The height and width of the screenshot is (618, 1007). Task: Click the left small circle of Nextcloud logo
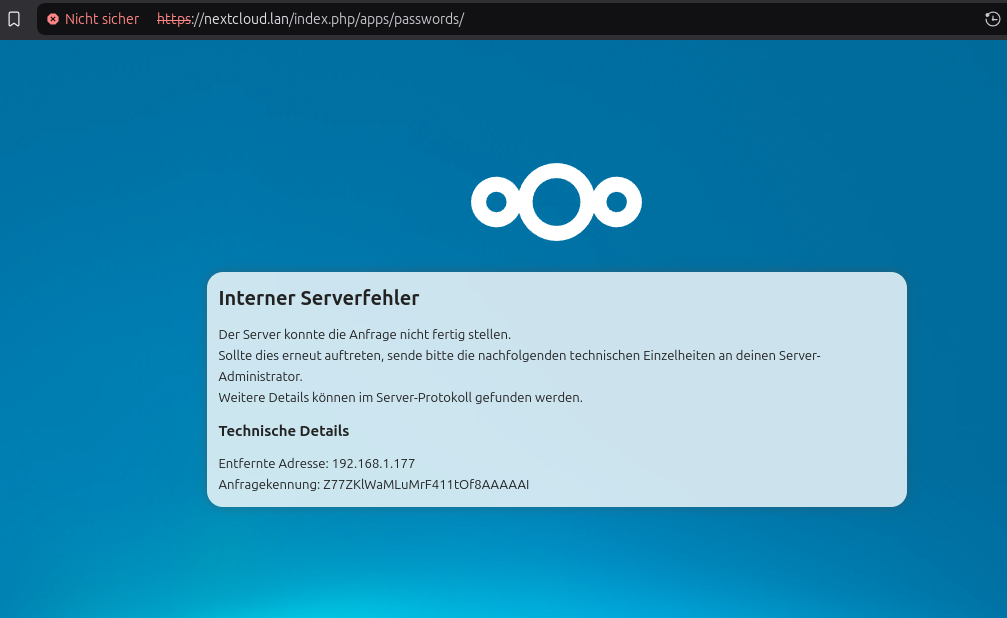coord(495,203)
